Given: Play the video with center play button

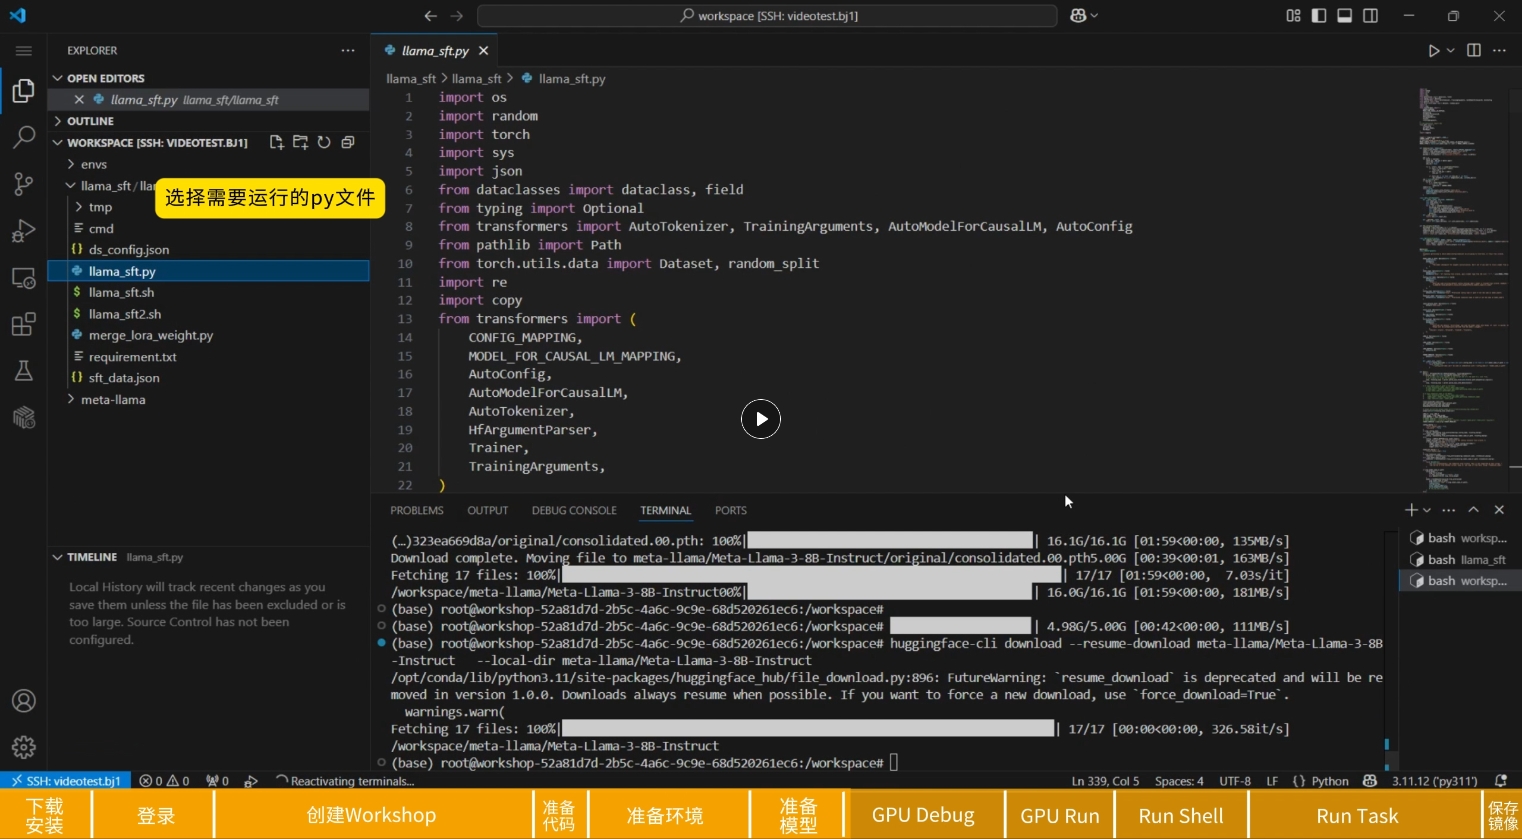Looking at the screenshot, I should pos(761,419).
